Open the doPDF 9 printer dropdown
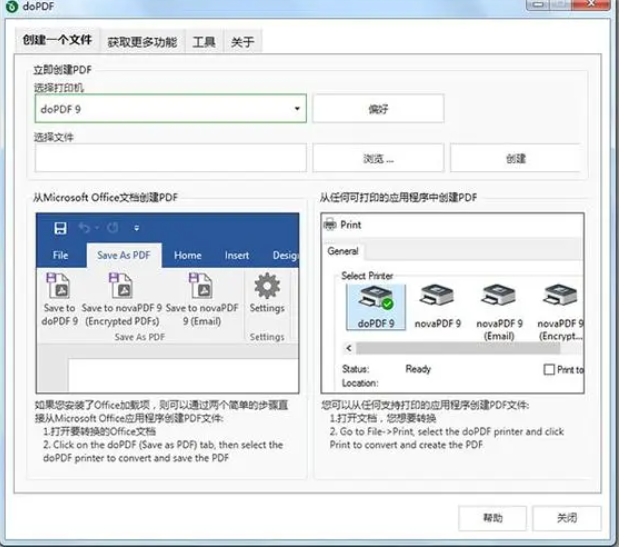Viewport: 624px width, 547px height. [x=297, y=109]
